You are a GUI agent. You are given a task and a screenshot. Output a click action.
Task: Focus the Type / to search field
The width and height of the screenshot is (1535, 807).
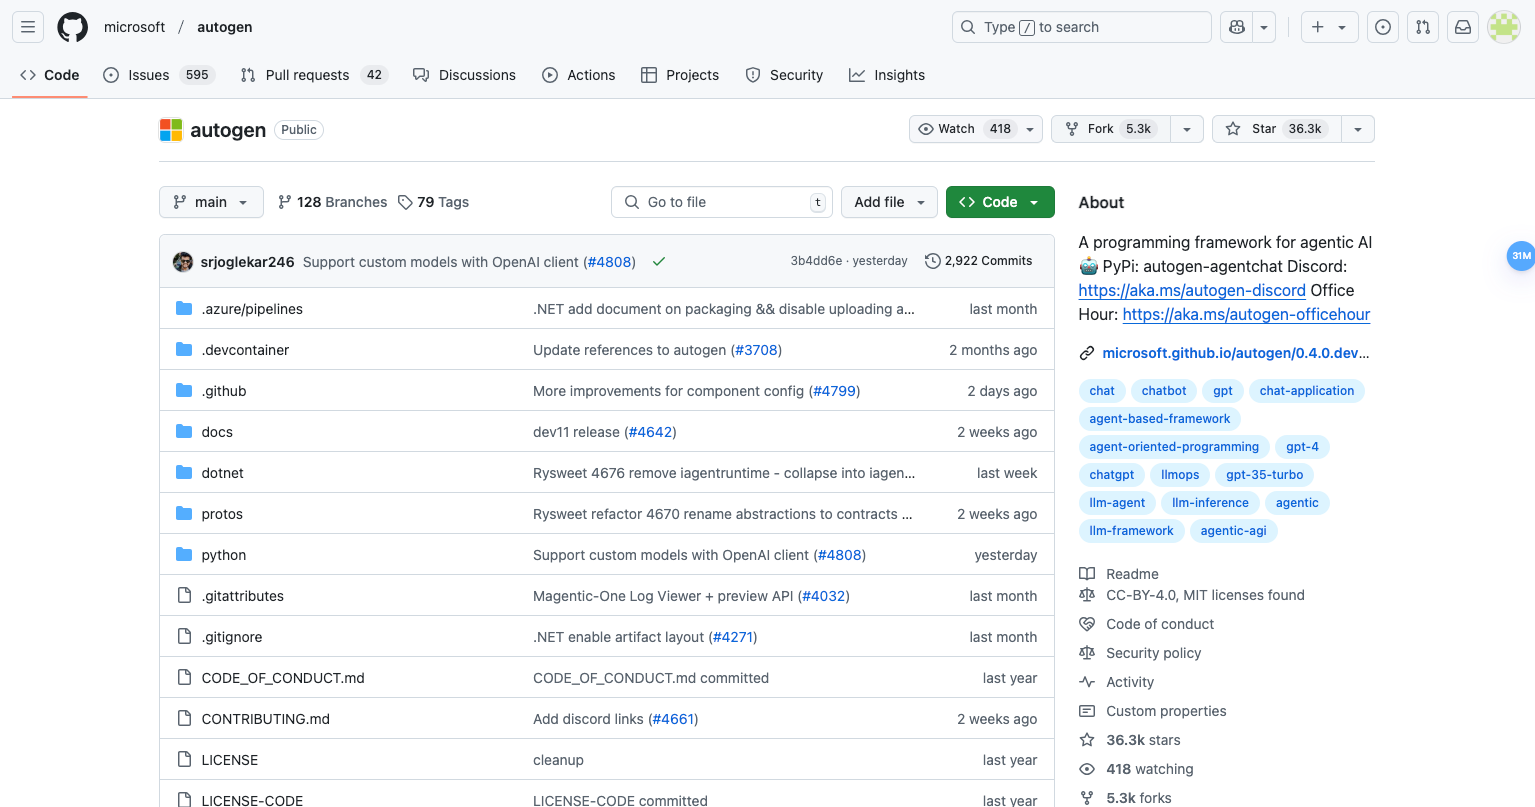pos(1081,27)
